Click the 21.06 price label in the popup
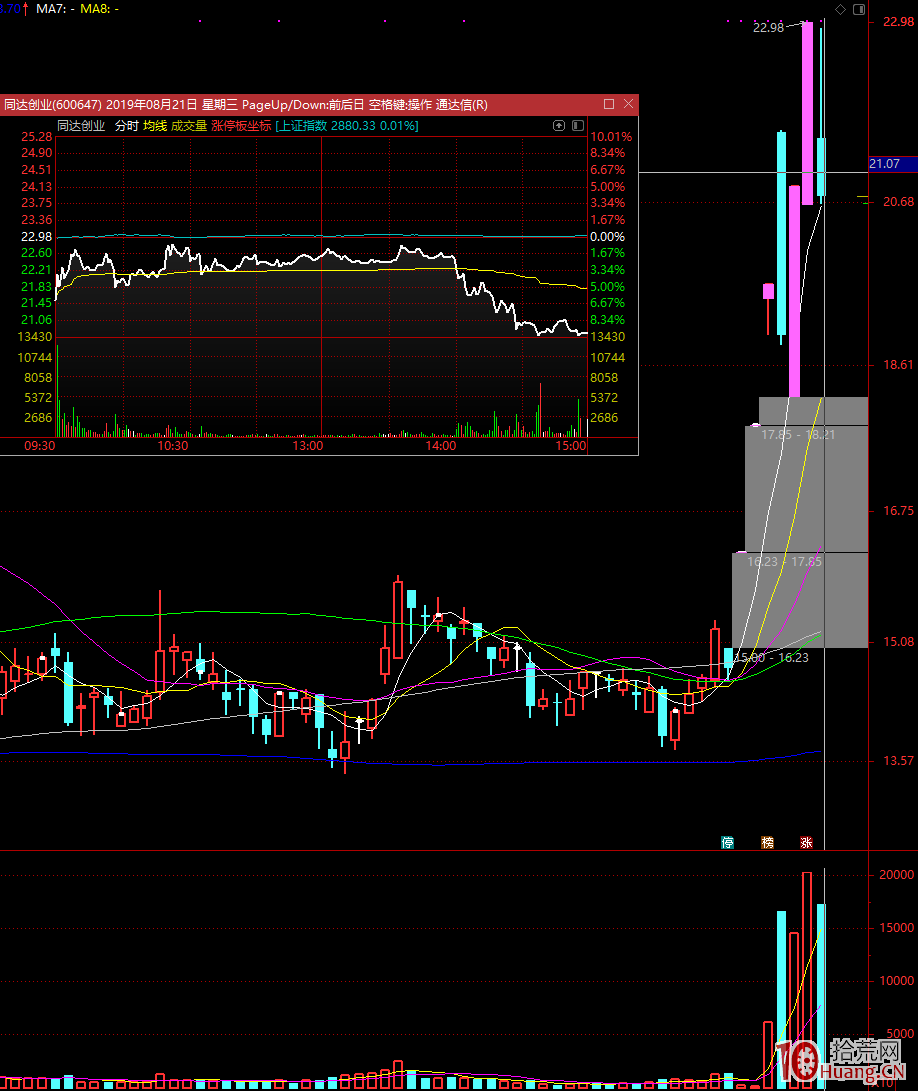918x1091 pixels. click(x=37, y=320)
